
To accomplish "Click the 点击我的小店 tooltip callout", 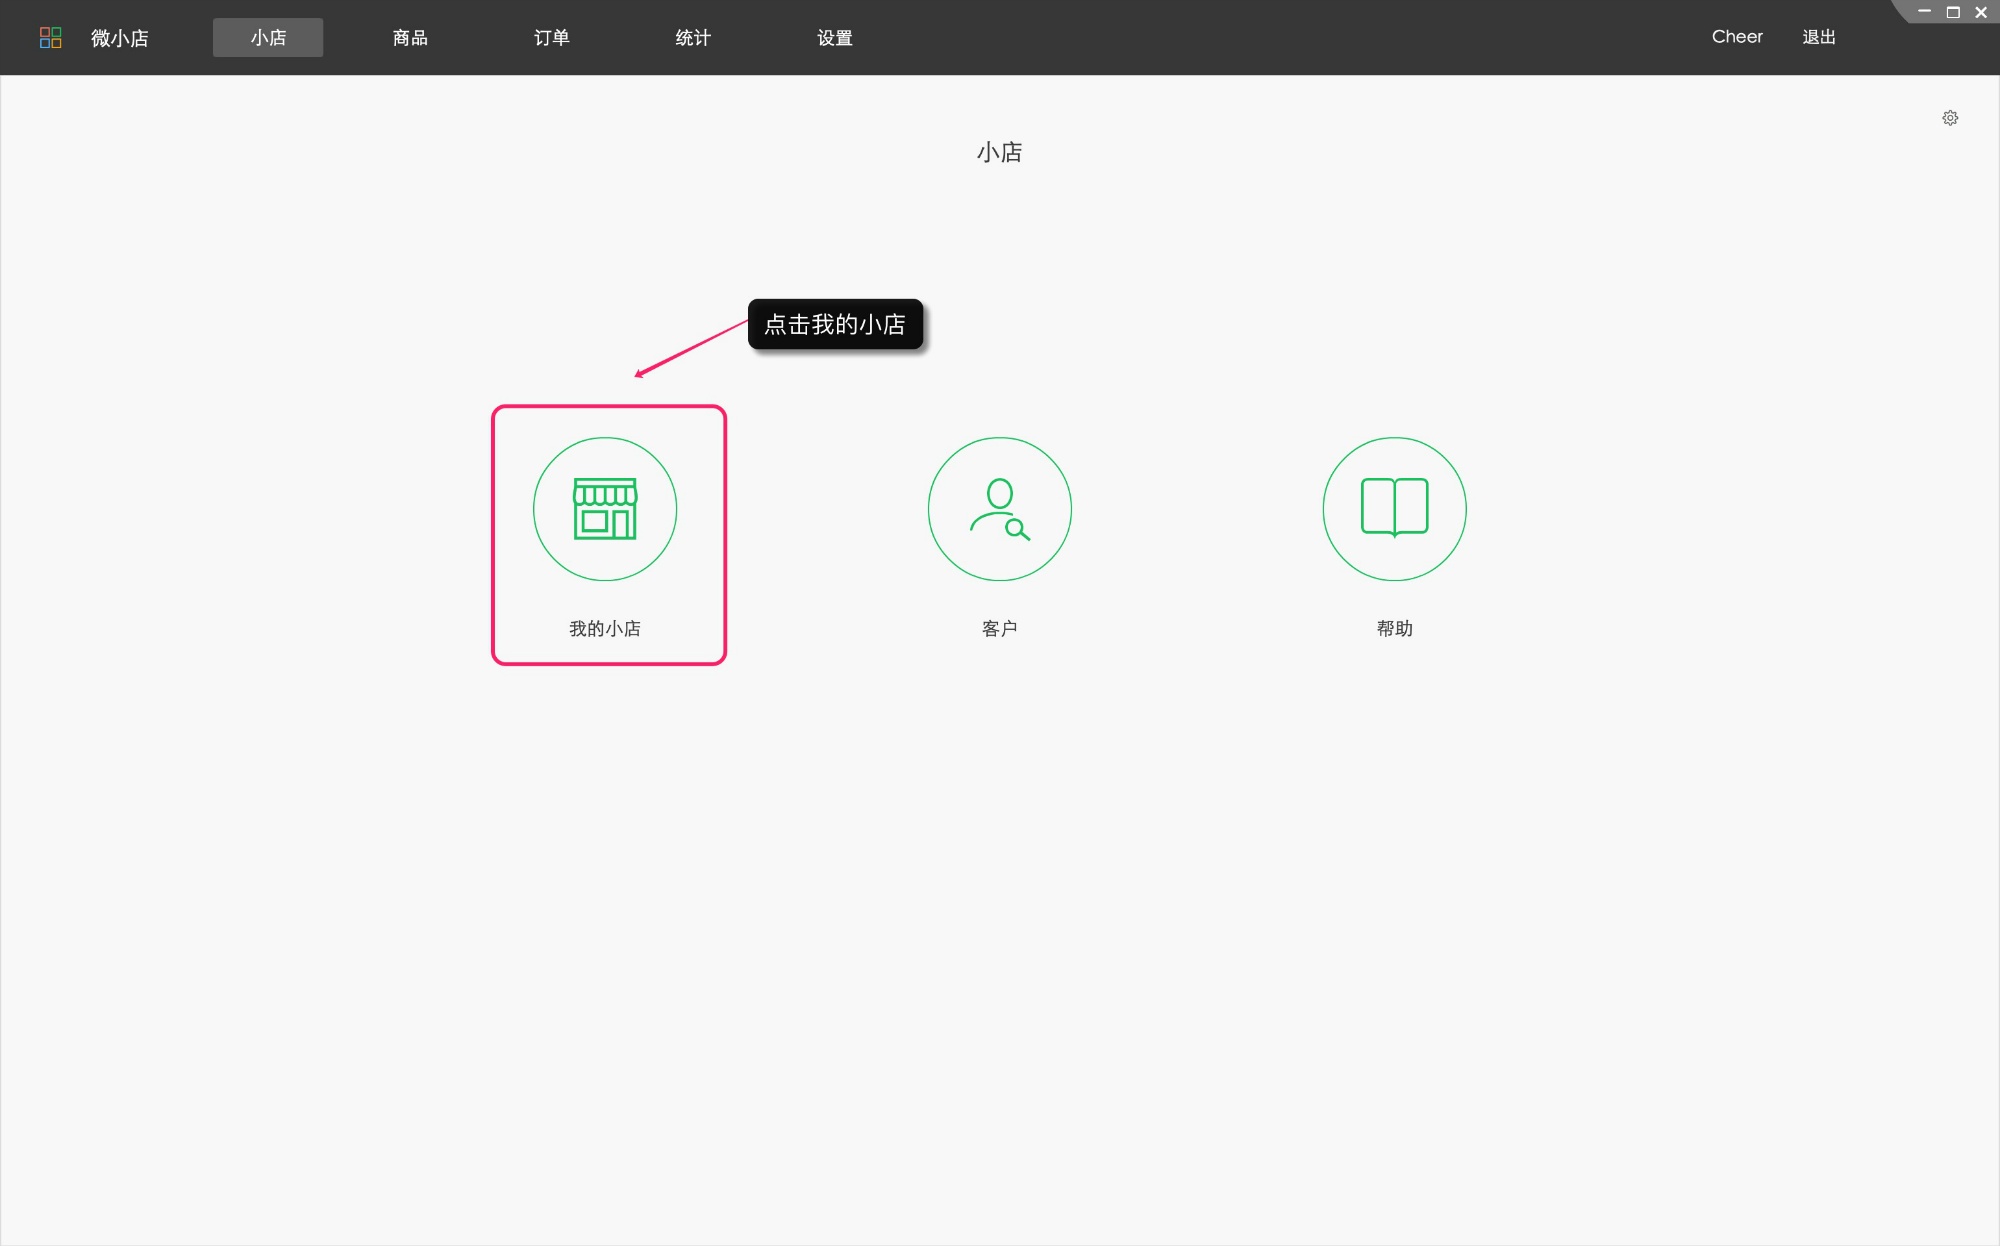I will pos(836,324).
